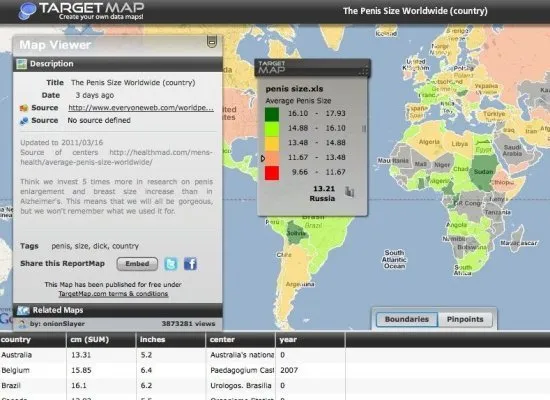550x400 pixels.
Task: Share the map on Twitter
Action: 171,264
